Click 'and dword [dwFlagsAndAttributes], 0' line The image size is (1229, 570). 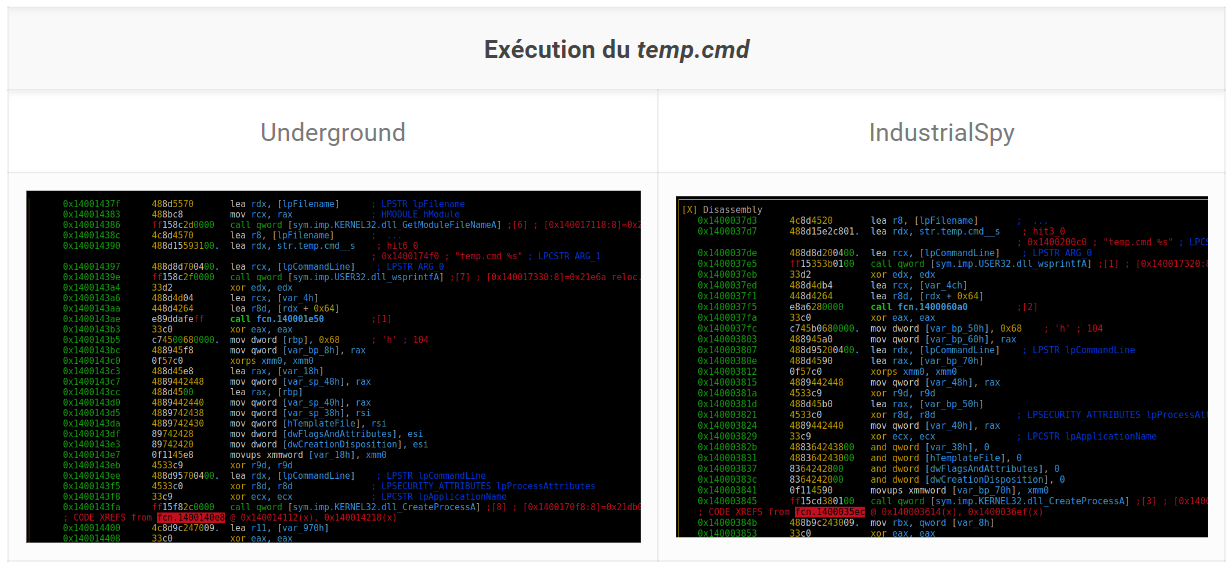pos(965,468)
